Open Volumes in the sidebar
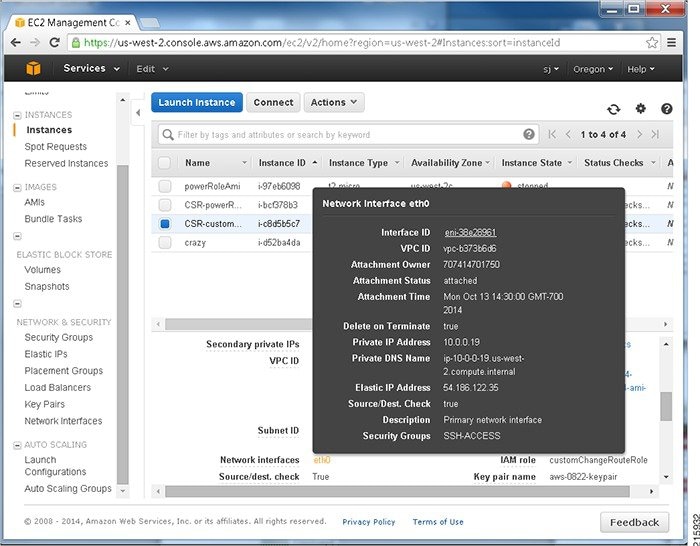The height and width of the screenshot is (546, 700). [42, 270]
